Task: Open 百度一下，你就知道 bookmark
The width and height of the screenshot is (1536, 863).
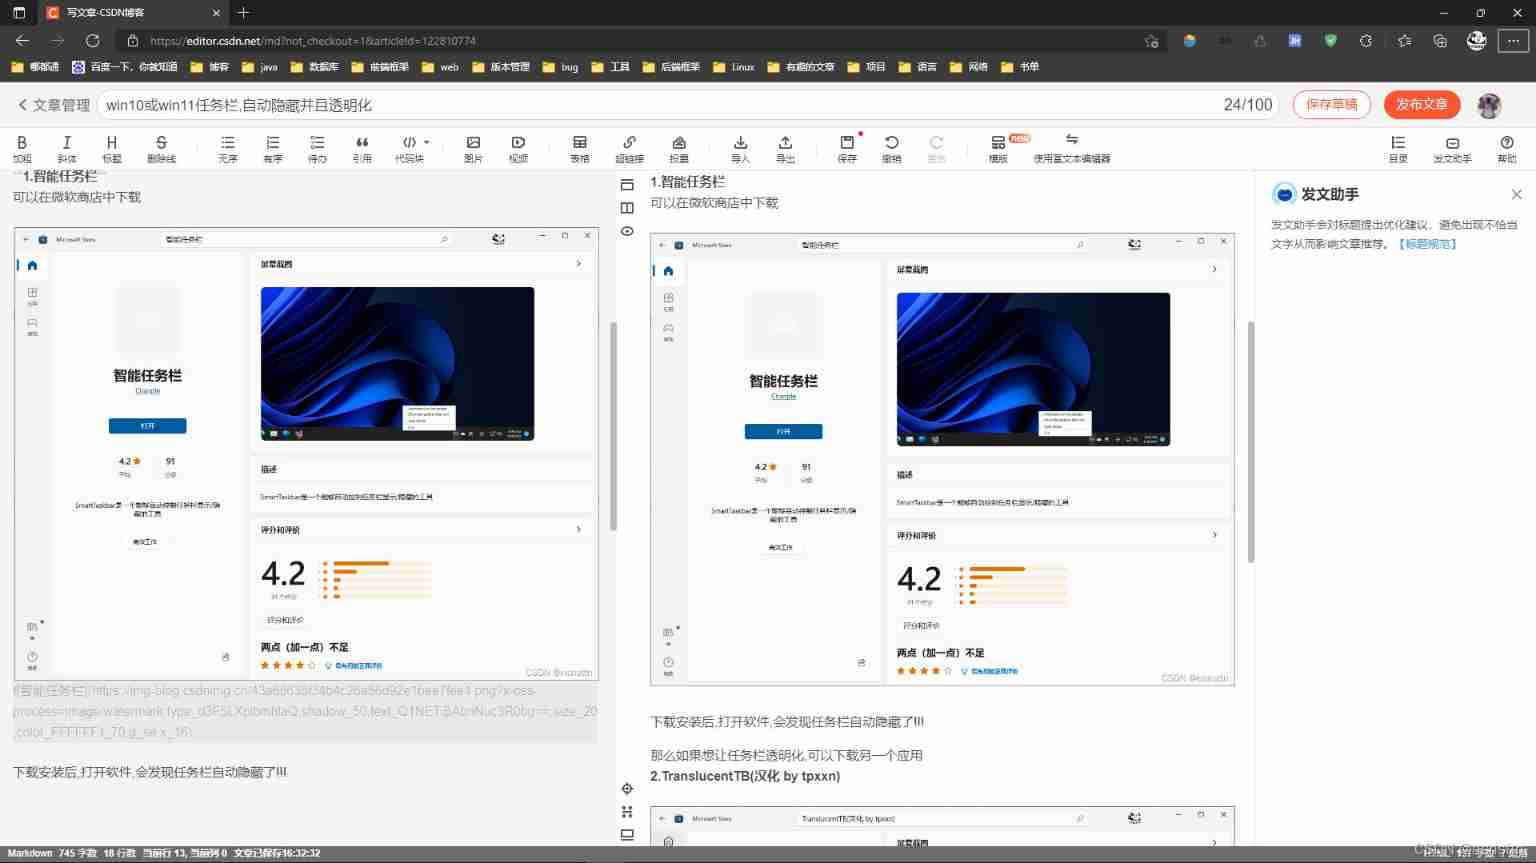Action: tap(124, 67)
